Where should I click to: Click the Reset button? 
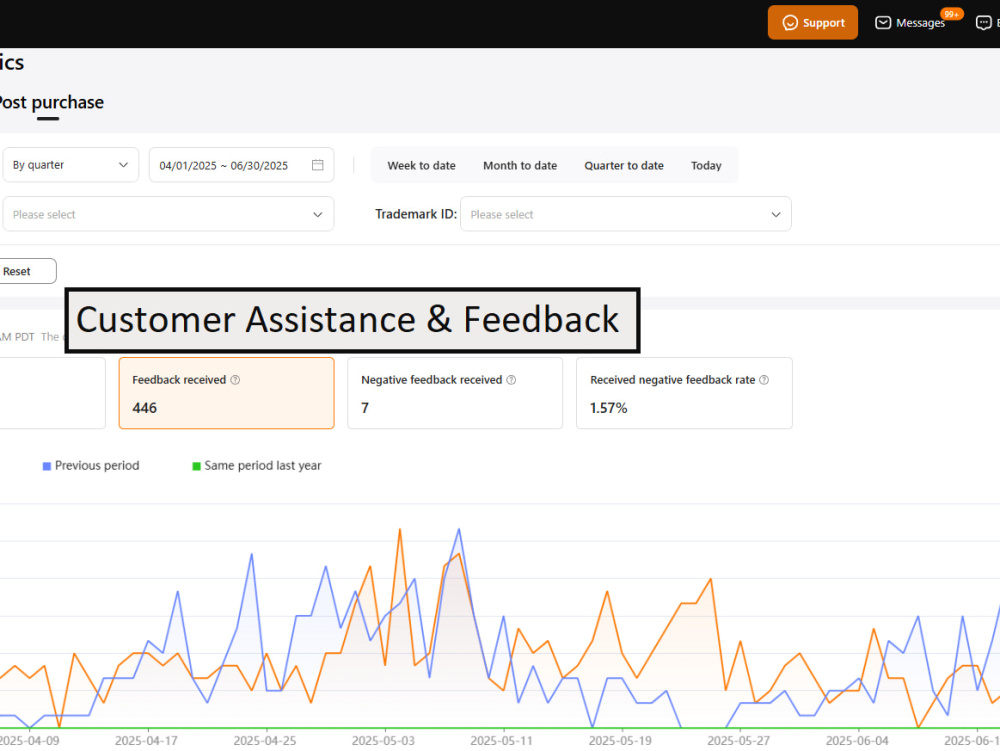(28, 271)
